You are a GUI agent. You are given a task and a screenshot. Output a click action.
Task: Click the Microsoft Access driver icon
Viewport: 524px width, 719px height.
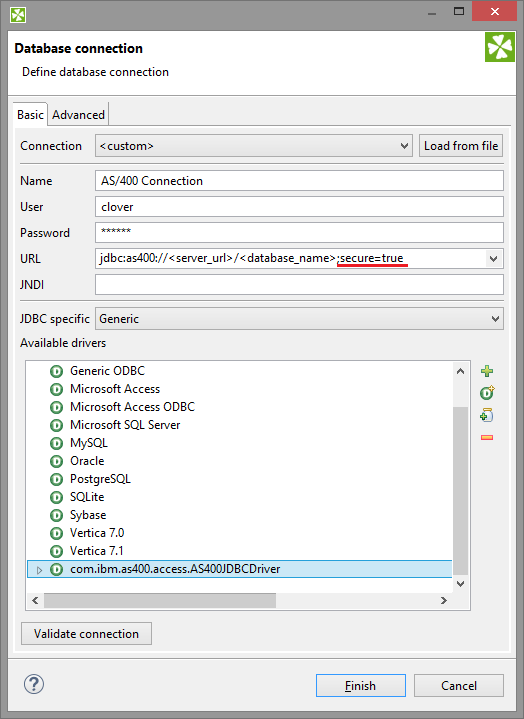[x=56, y=389]
